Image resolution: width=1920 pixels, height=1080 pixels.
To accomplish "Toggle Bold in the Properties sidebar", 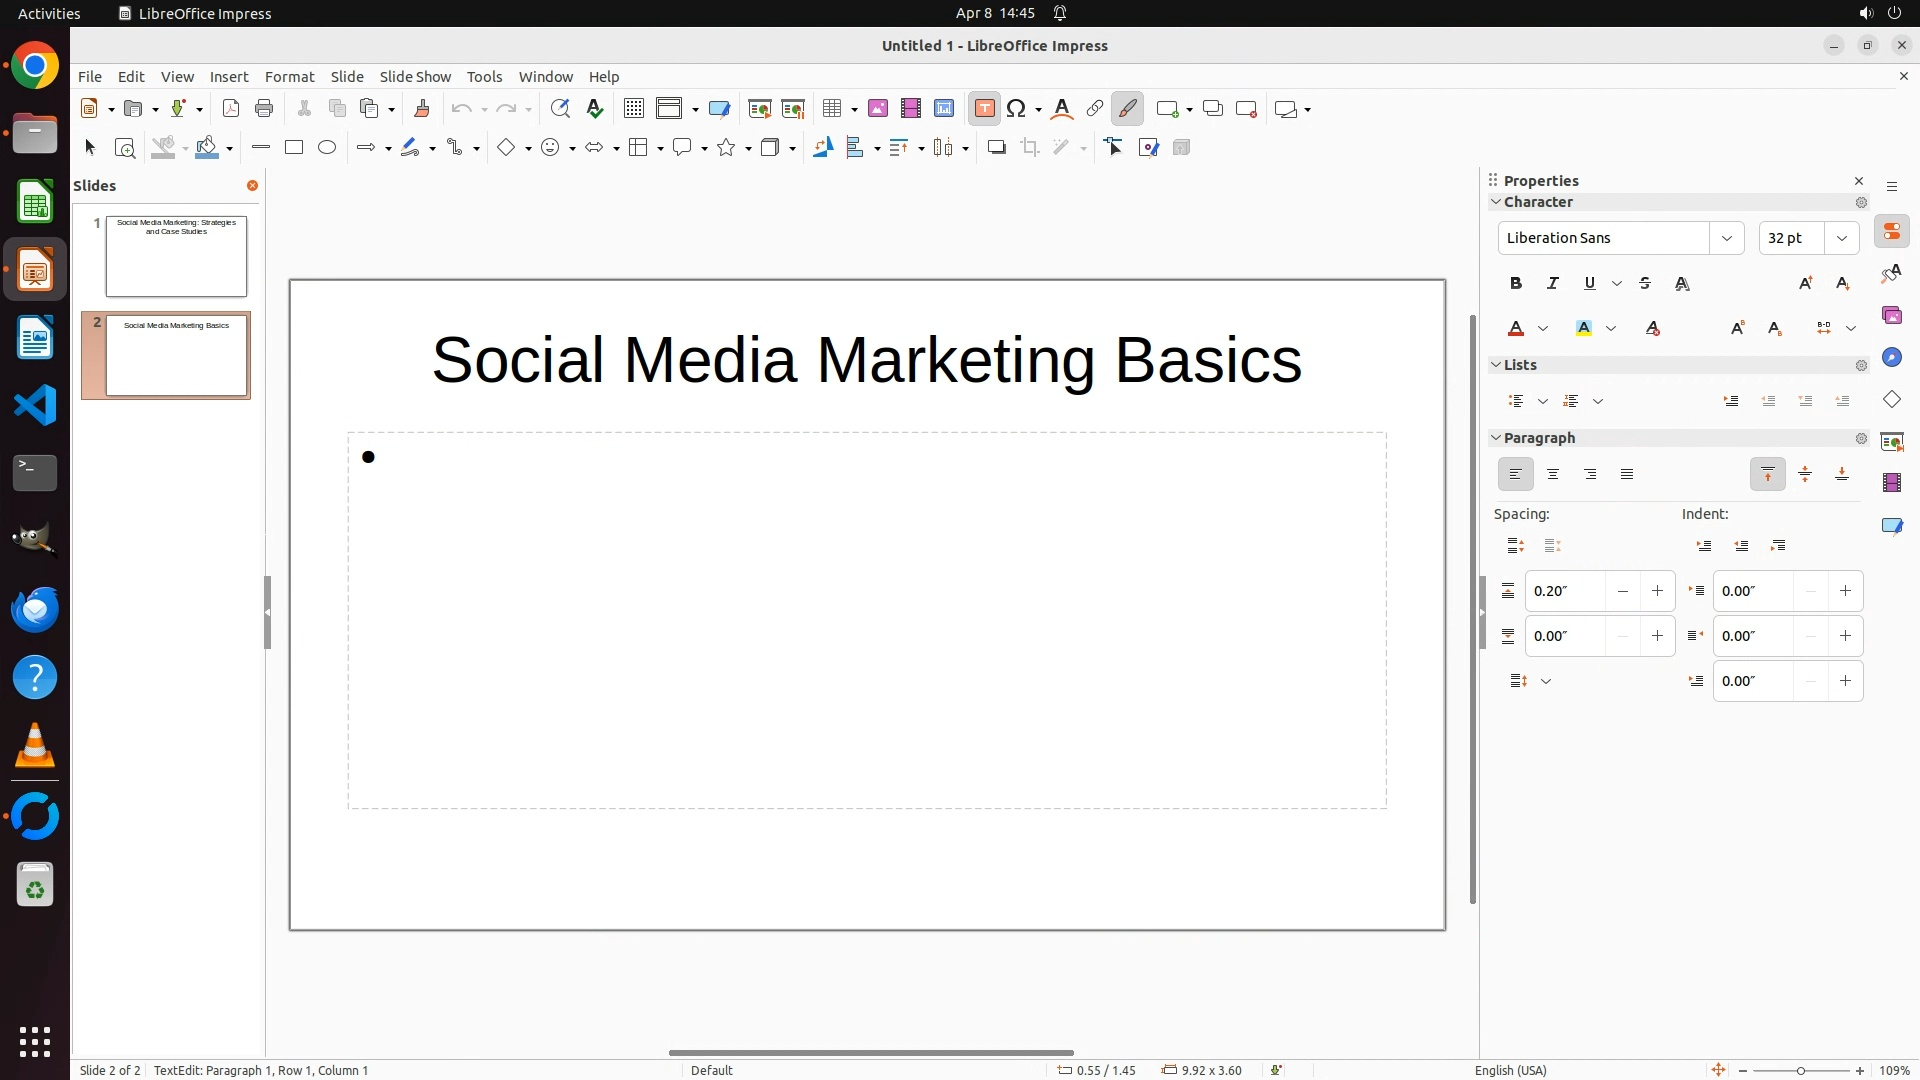I will tap(1516, 284).
